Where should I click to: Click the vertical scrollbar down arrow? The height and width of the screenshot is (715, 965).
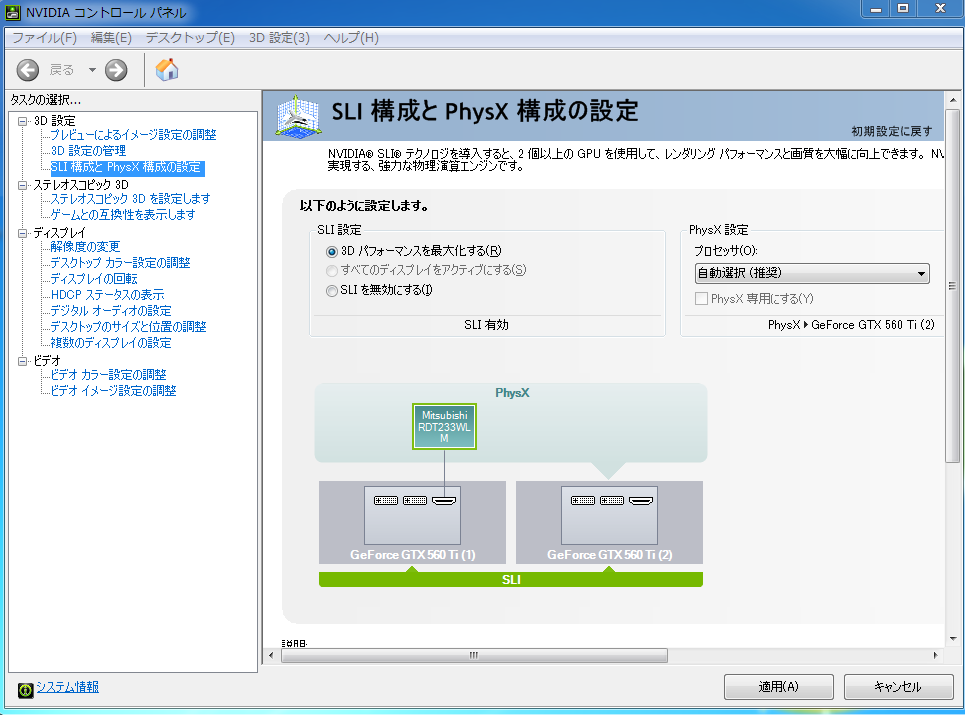pos(953,639)
